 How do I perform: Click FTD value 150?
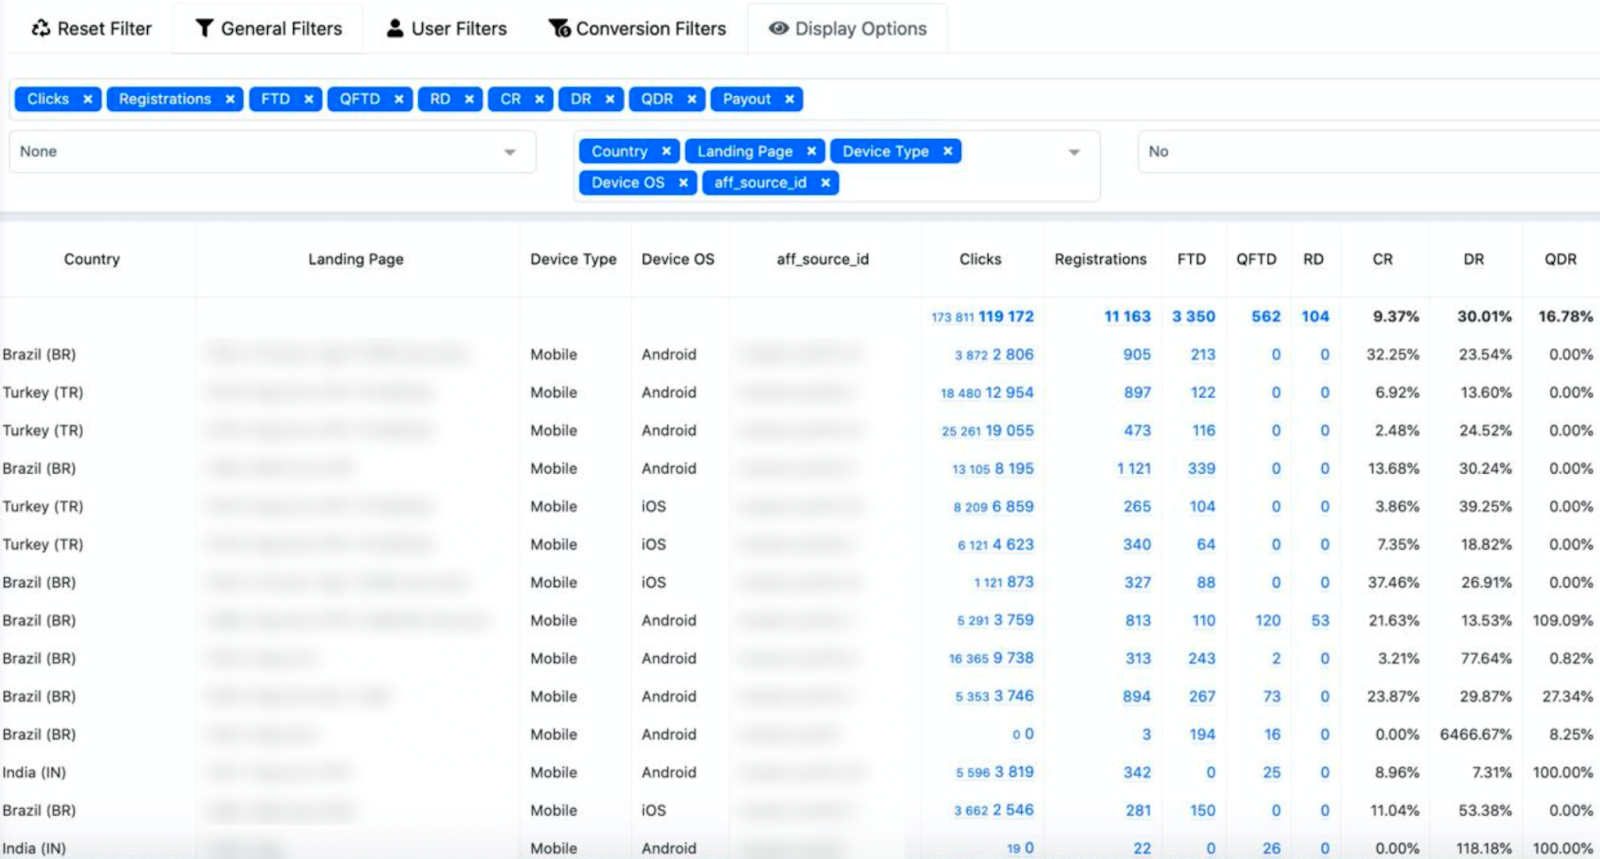click(x=1202, y=810)
